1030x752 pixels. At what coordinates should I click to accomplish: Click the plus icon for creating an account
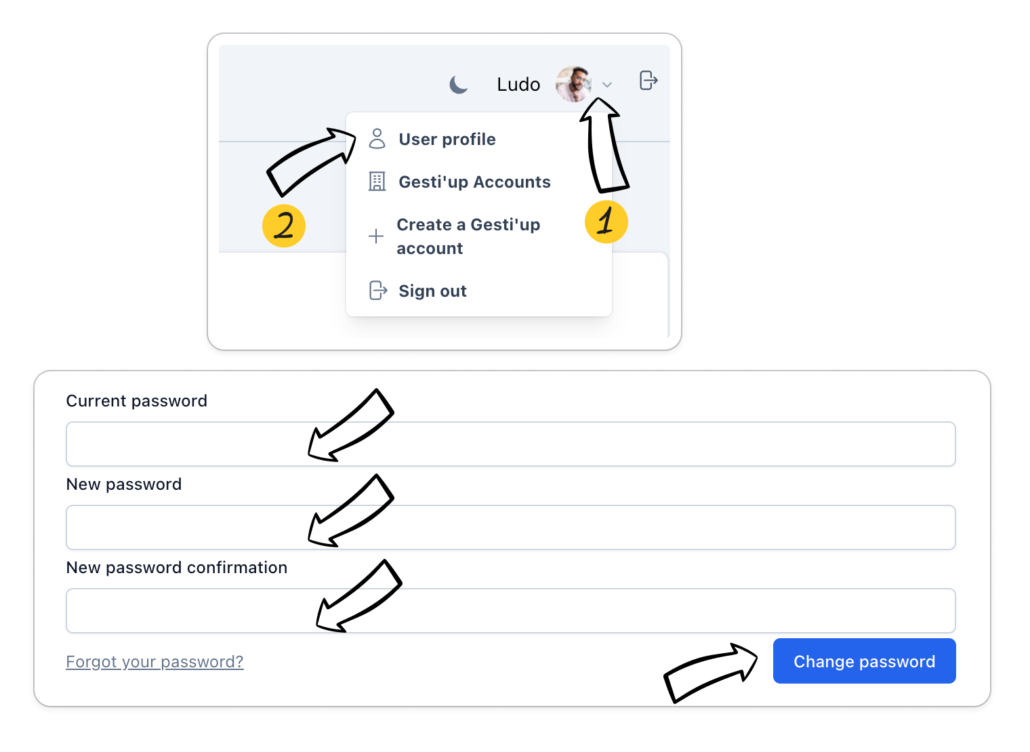376,237
